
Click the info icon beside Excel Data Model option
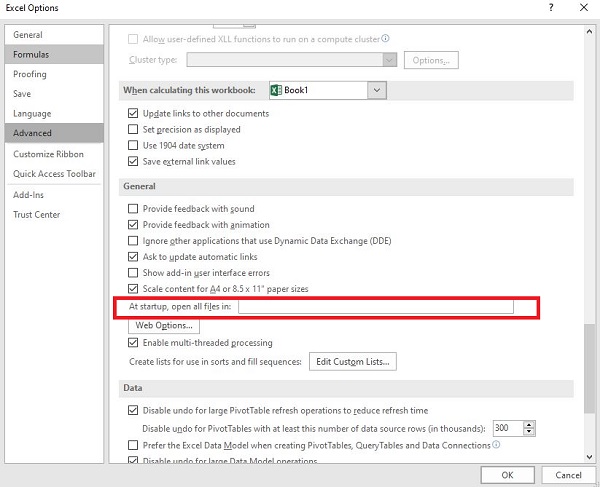click(x=496, y=445)
